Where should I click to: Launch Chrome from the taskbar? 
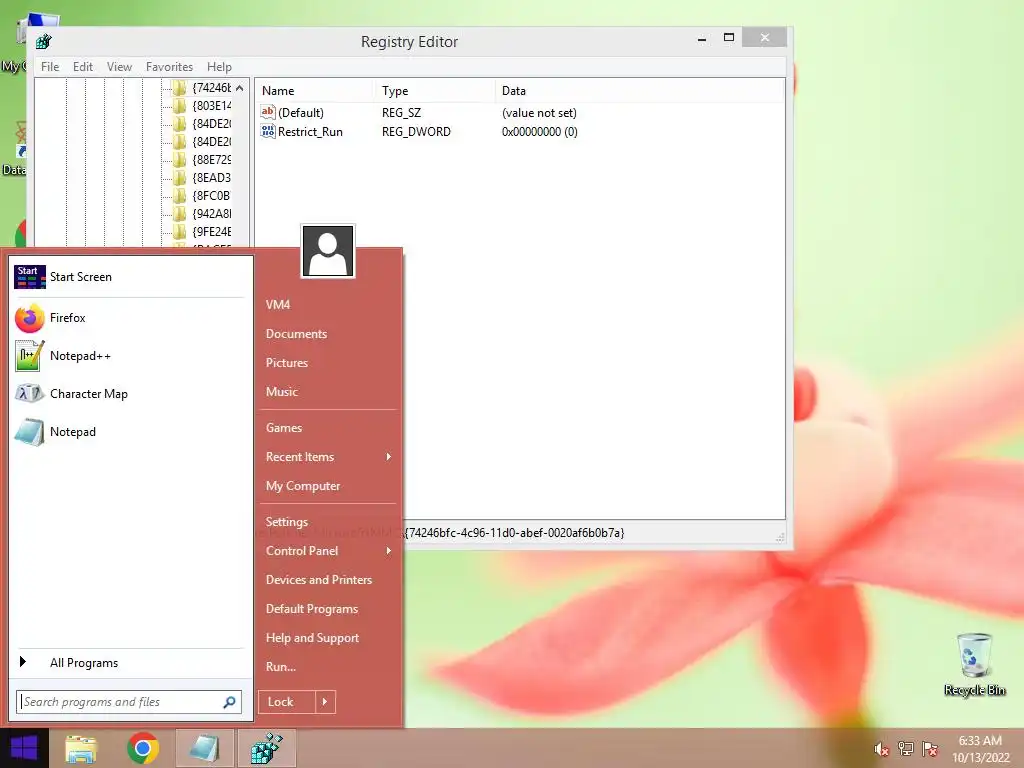click(x=143, y=748)
